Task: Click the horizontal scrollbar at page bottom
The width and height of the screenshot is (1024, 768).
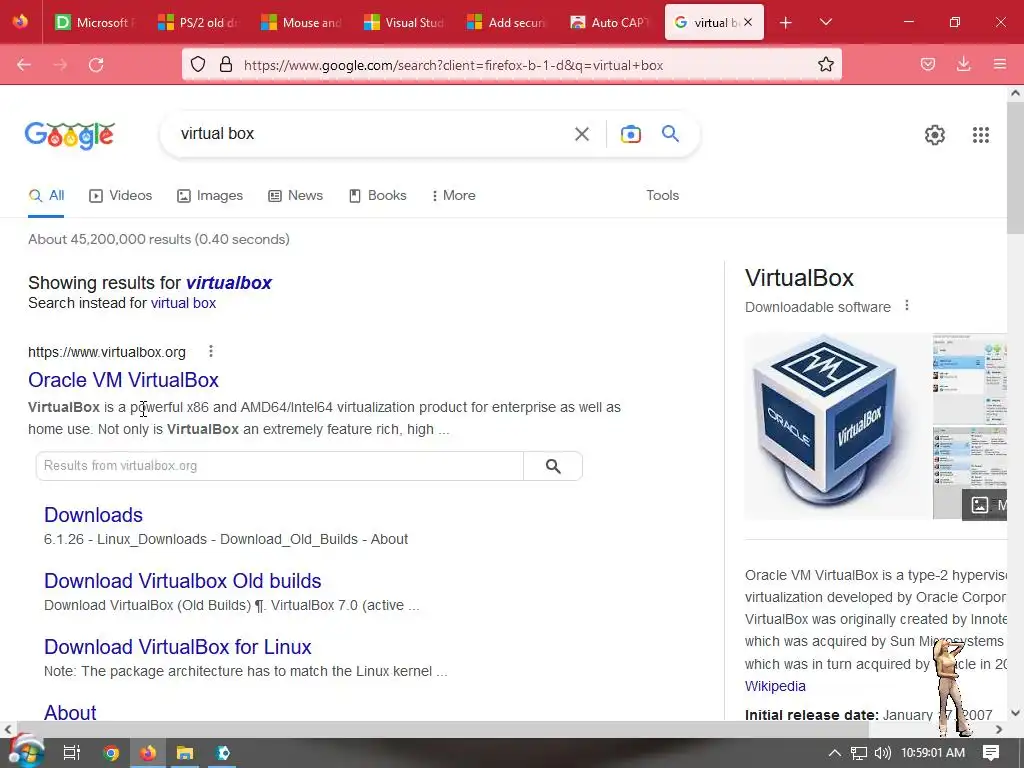Action: pyautogui.click(x=442, y=729)
